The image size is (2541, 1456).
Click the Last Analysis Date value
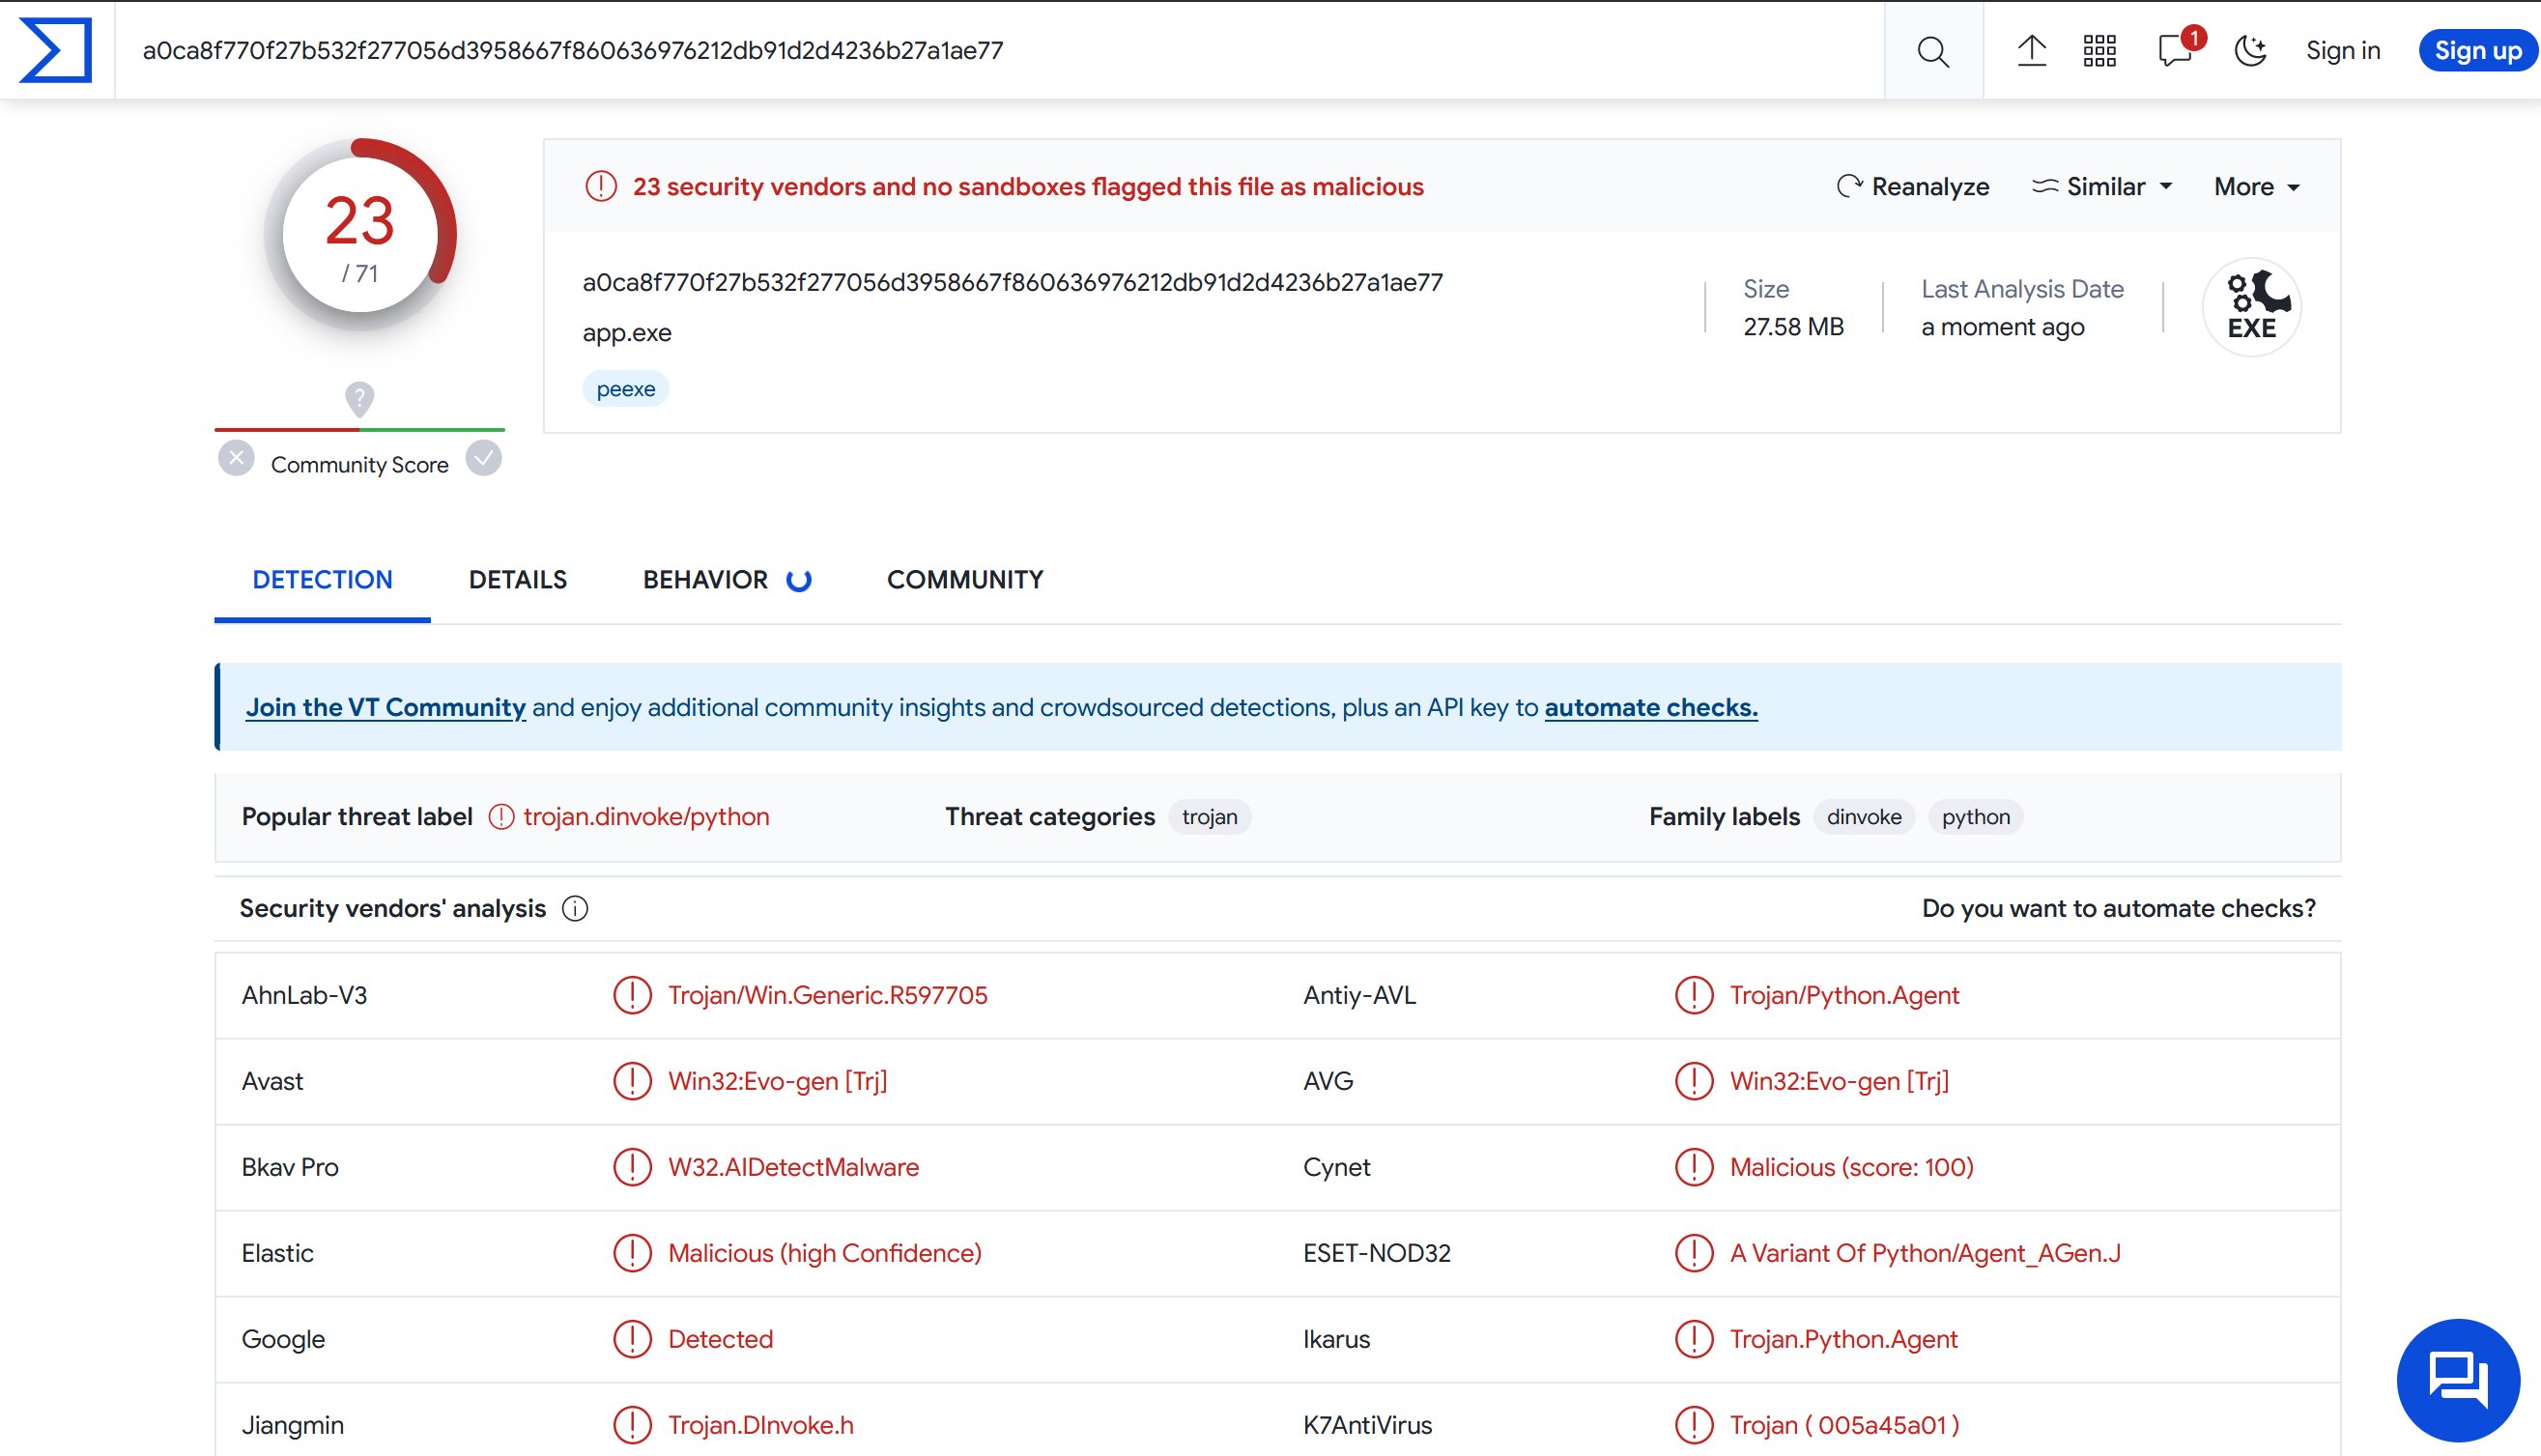[2002, 327]
